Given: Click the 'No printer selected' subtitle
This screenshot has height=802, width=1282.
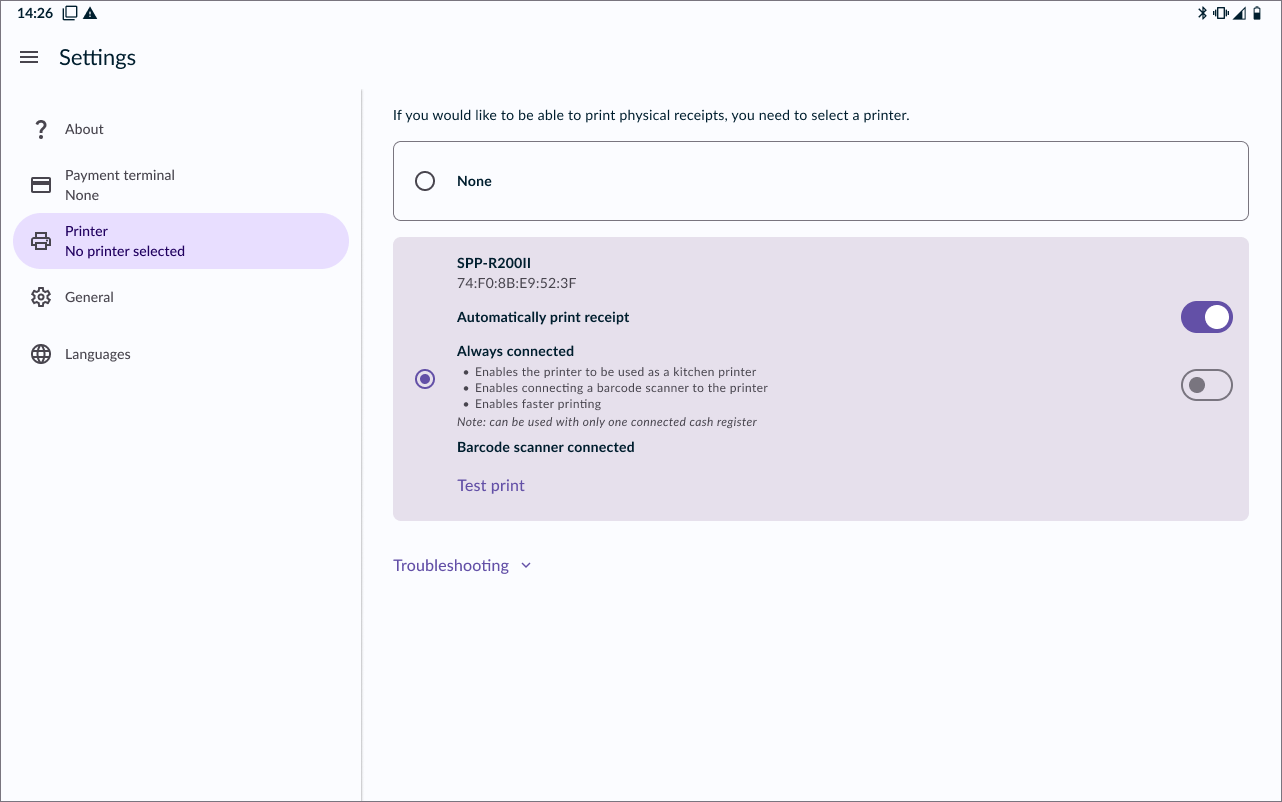Looking at the screenshot, I should [x=125, y=251].
